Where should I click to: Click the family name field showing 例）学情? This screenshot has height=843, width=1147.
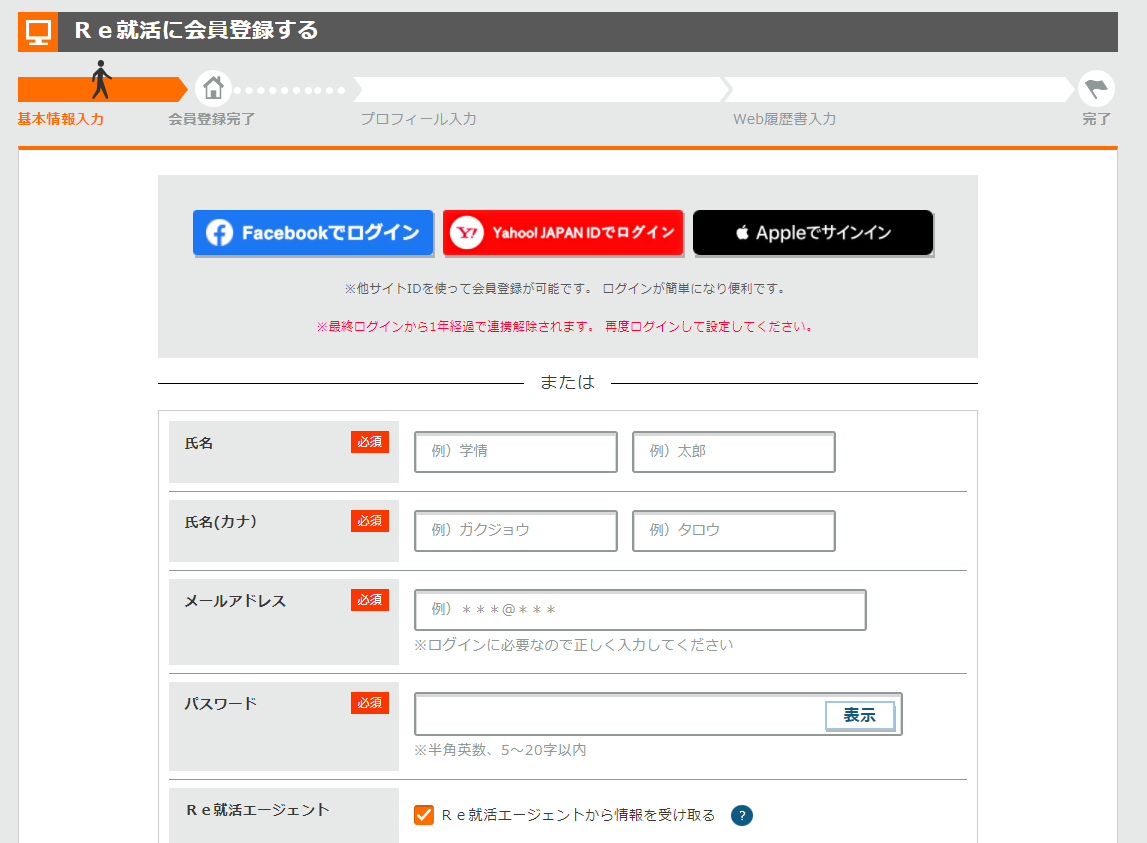coord(515,452)
